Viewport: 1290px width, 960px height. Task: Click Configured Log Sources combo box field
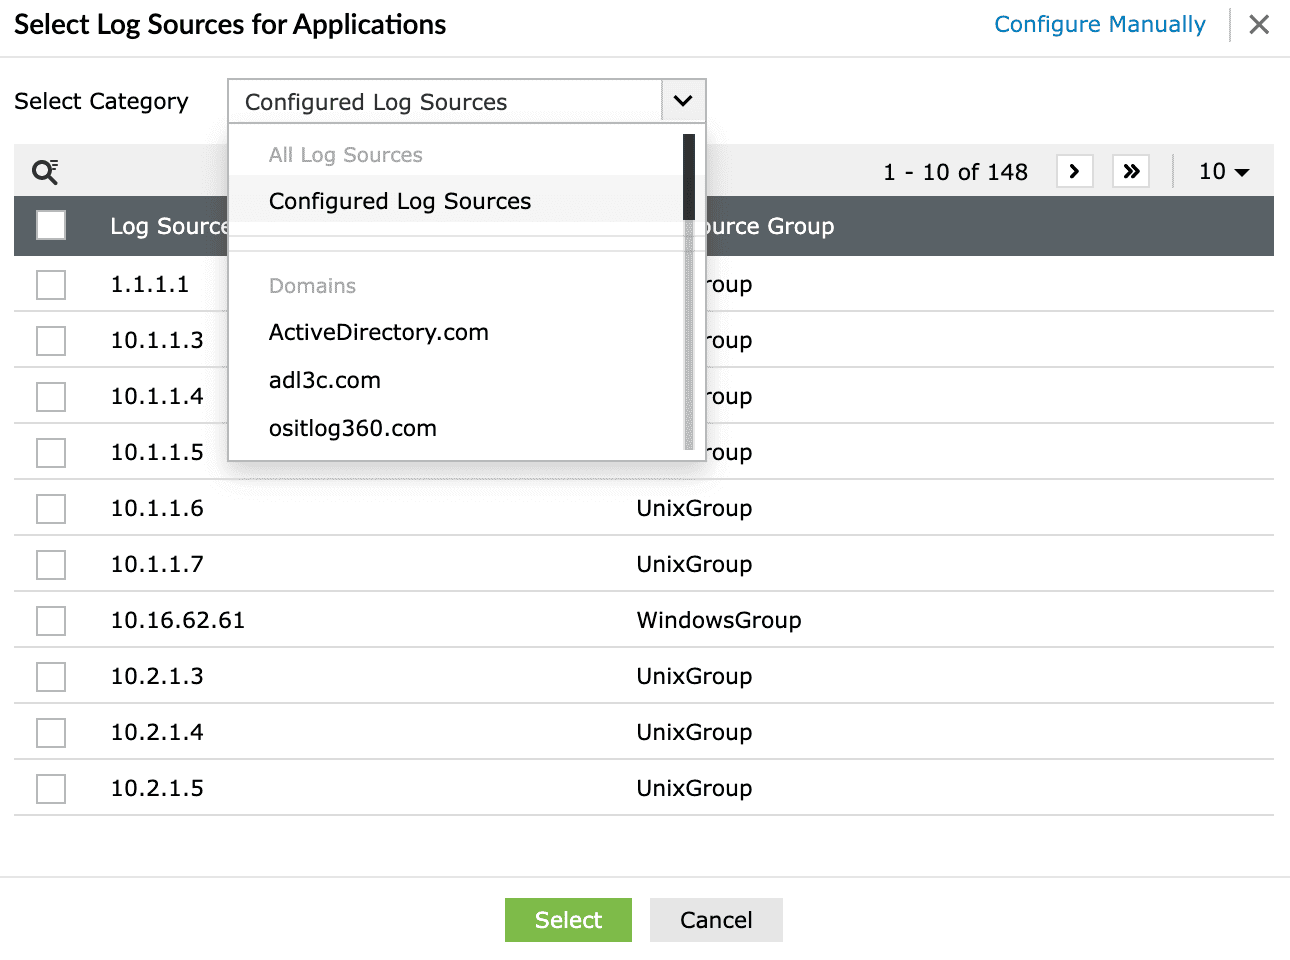point(445,102)
